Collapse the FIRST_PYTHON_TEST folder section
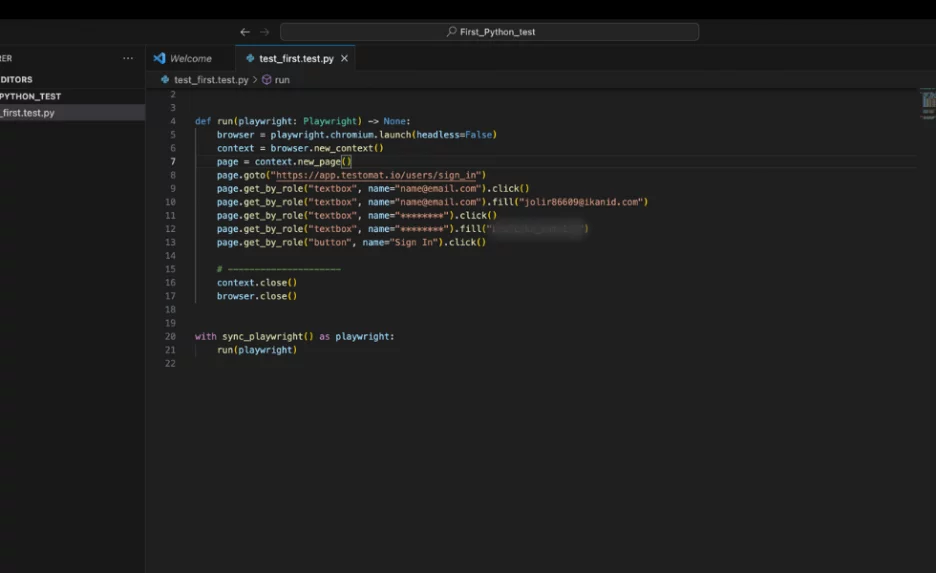 30,96
